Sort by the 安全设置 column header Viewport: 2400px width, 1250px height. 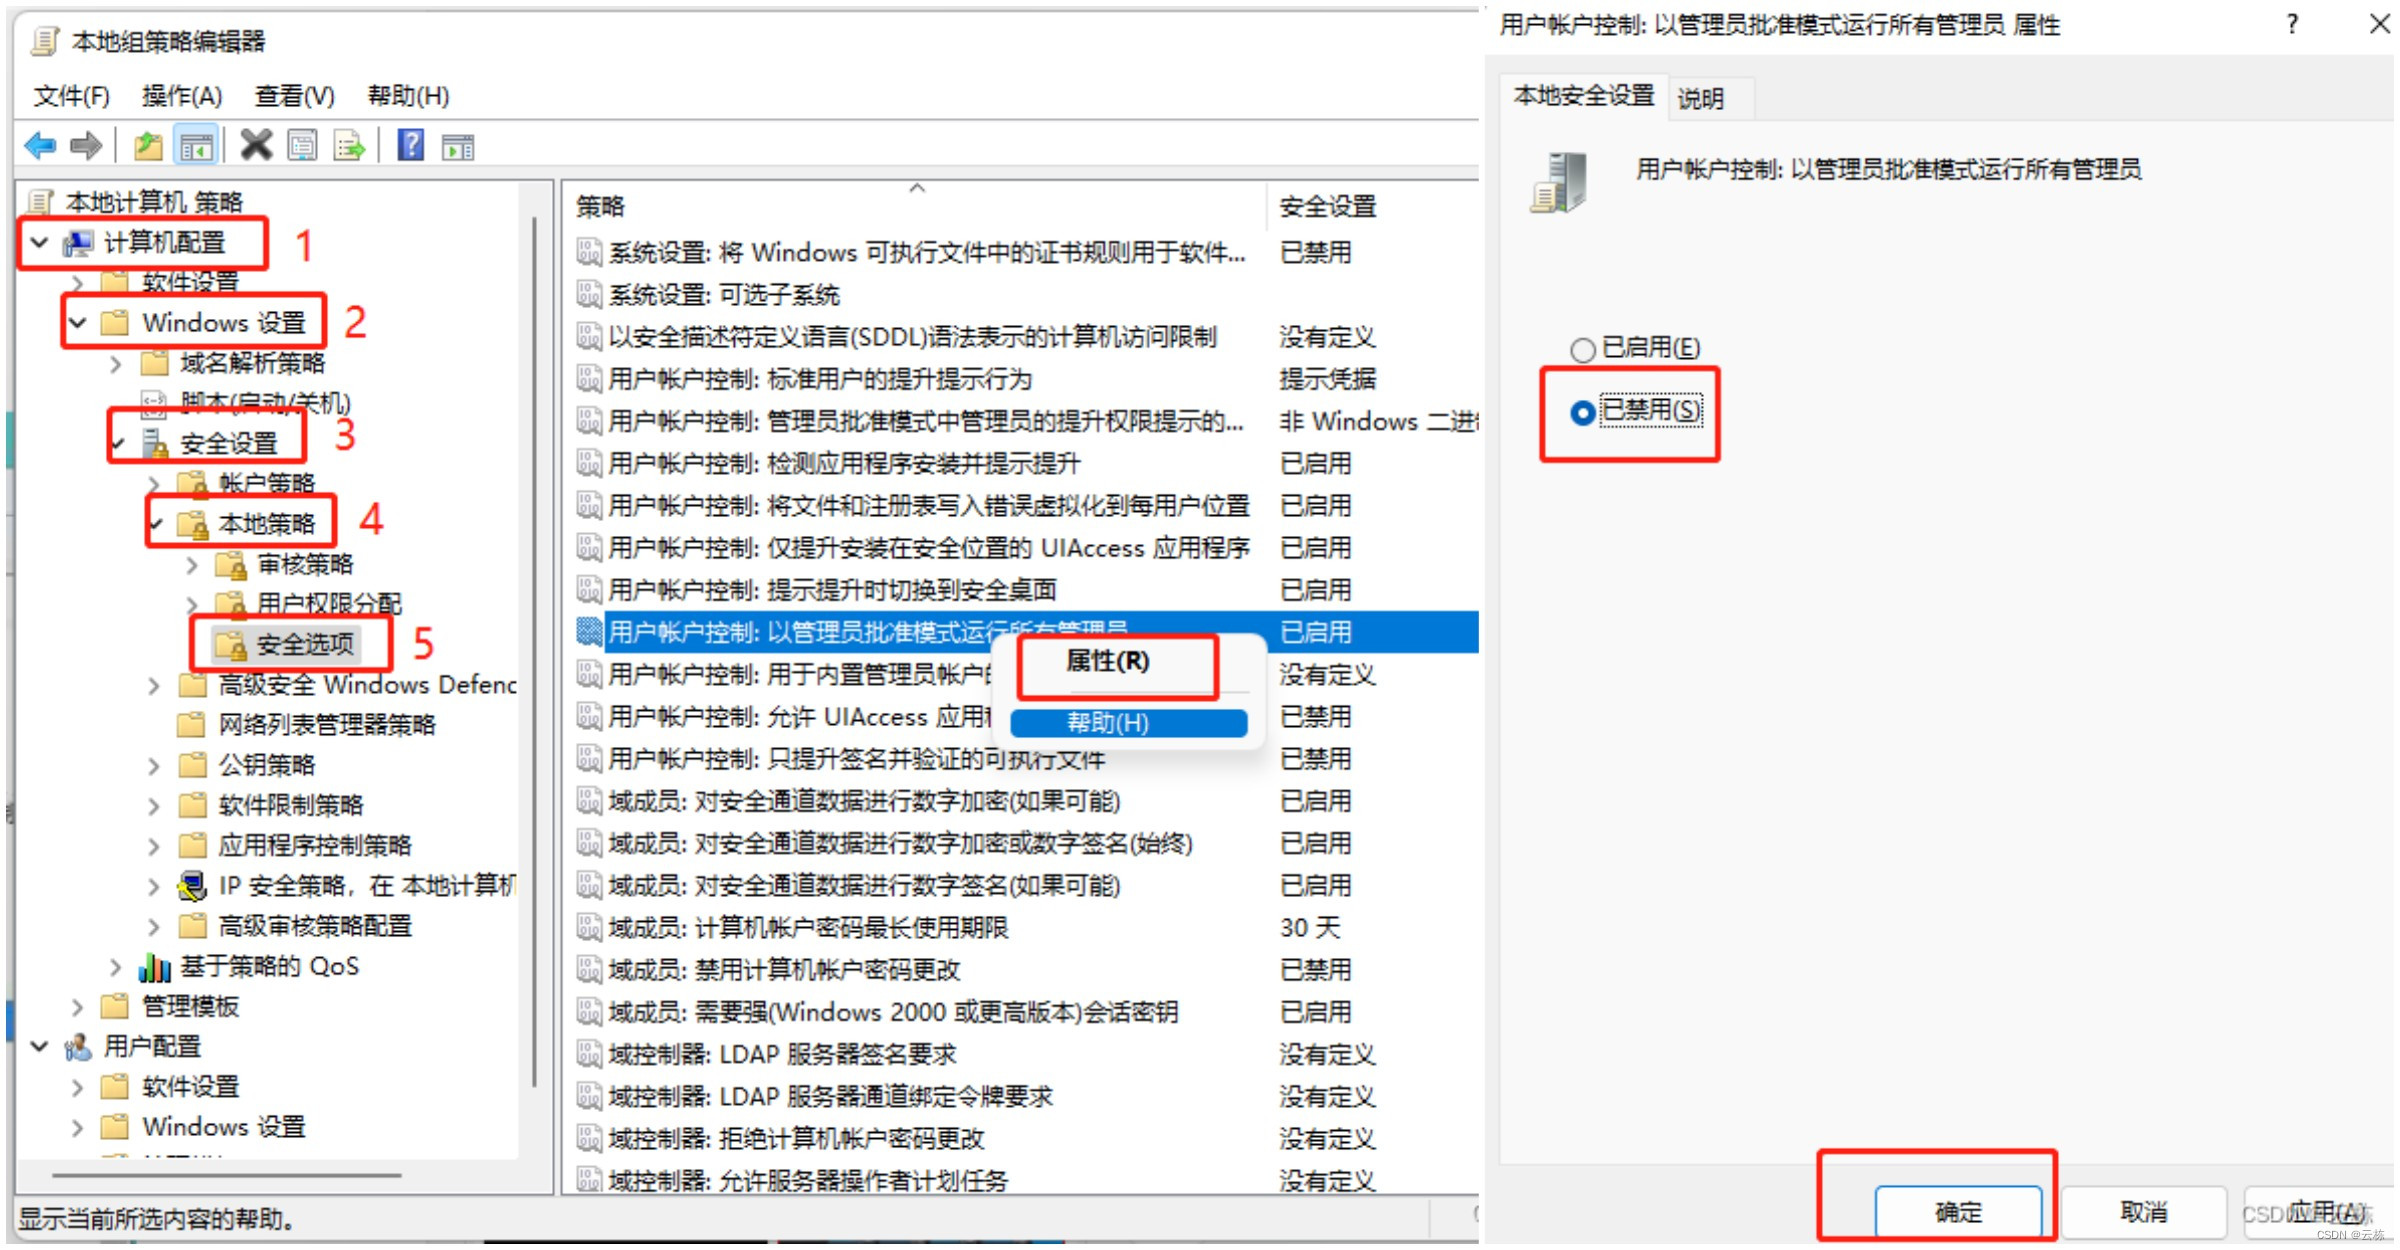point(1372,207)
